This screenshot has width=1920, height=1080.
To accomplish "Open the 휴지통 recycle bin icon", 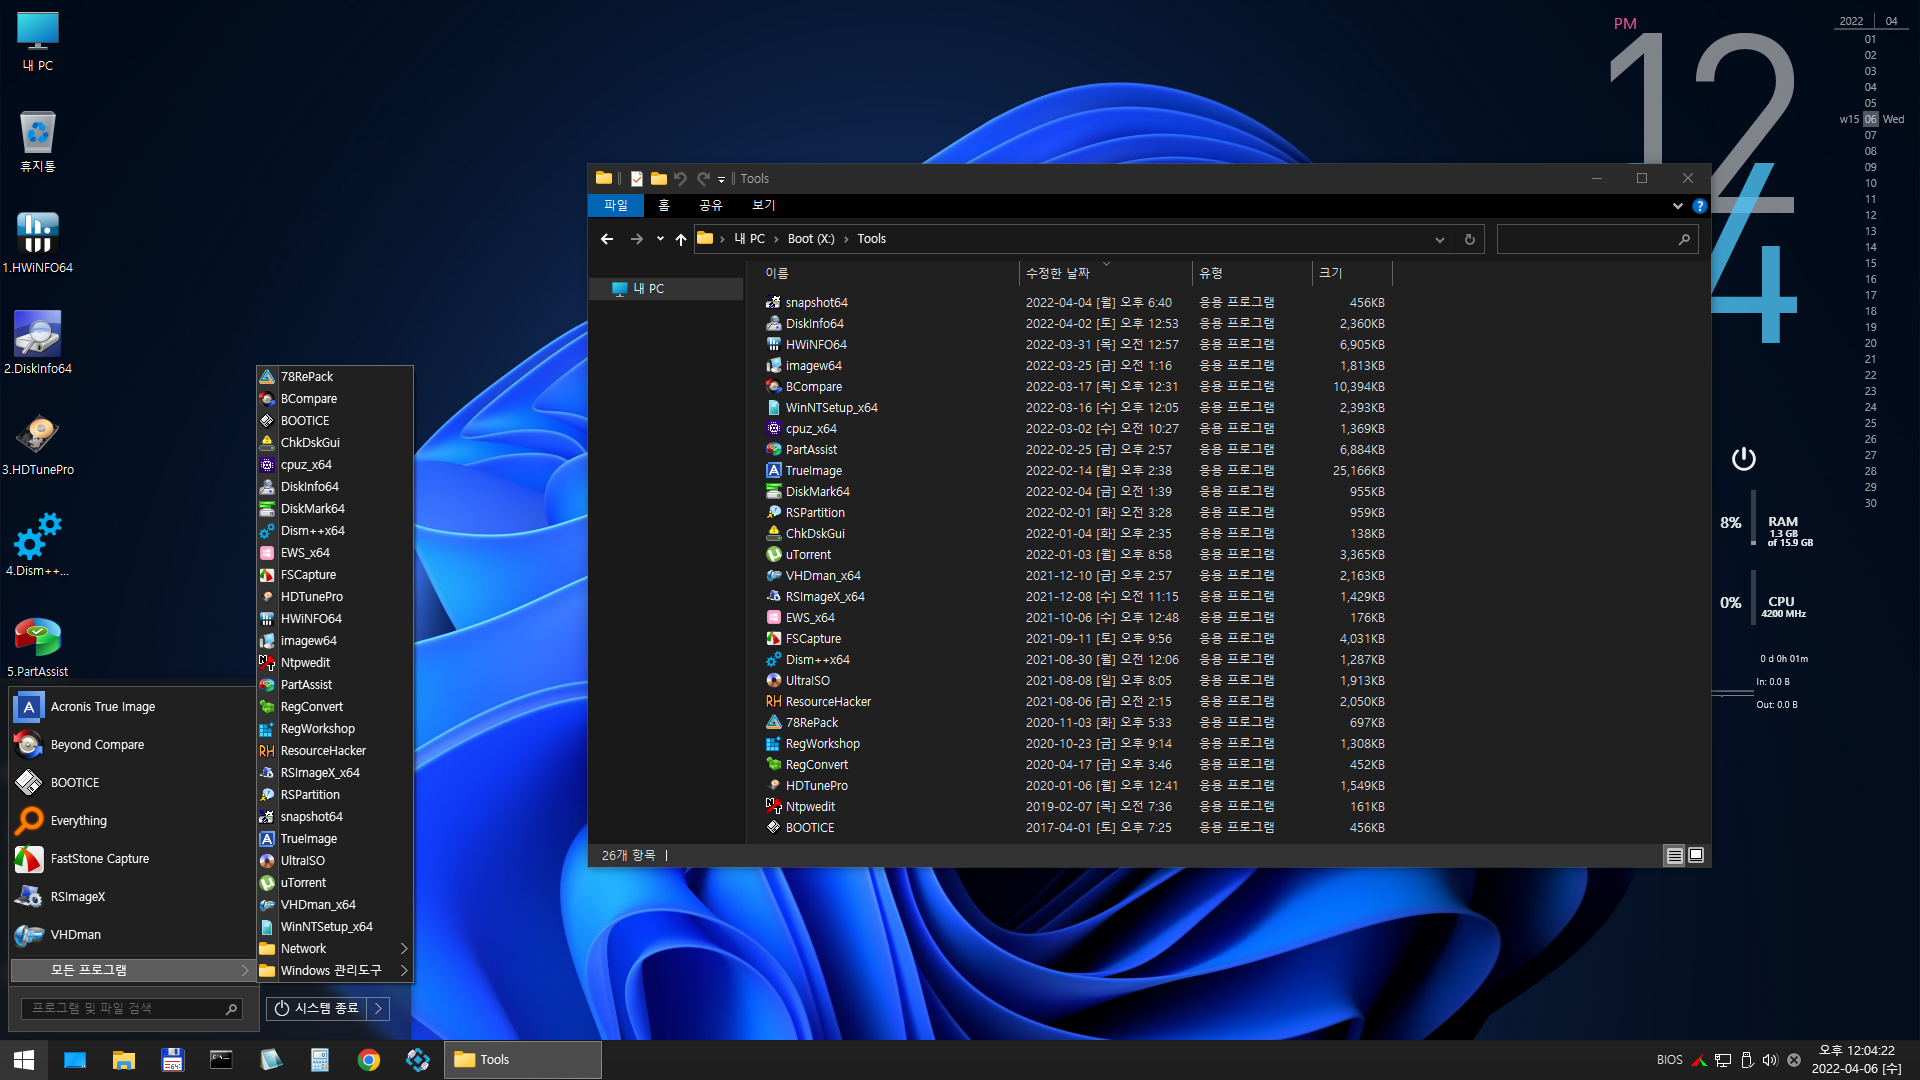I will coord(38,142).
